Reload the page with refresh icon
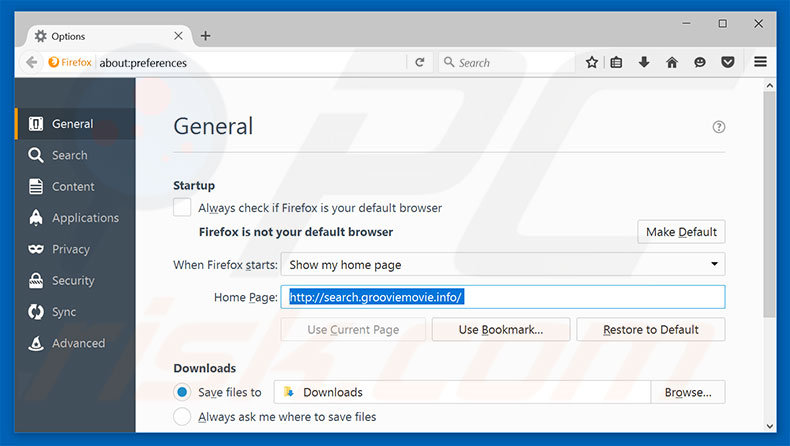 420,62
